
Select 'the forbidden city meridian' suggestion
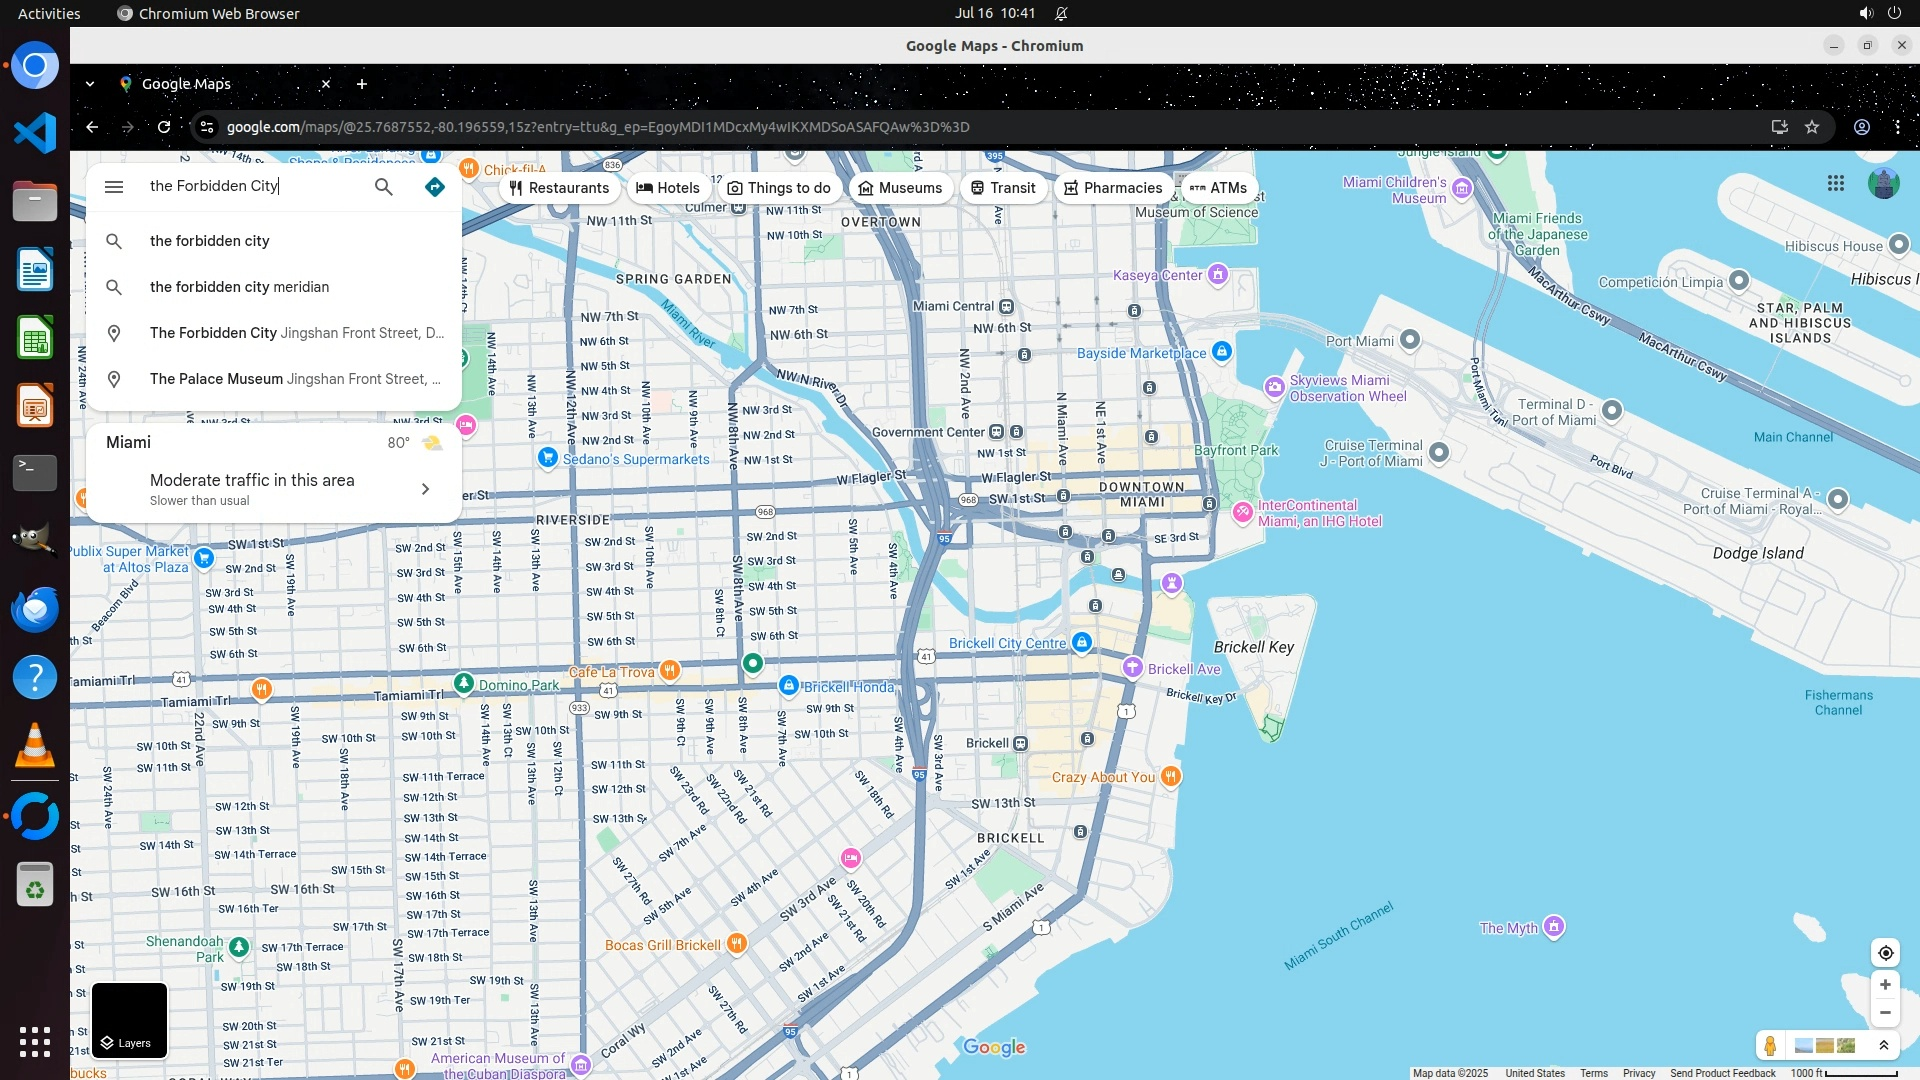pyautogui.click(x=239, y=287)
